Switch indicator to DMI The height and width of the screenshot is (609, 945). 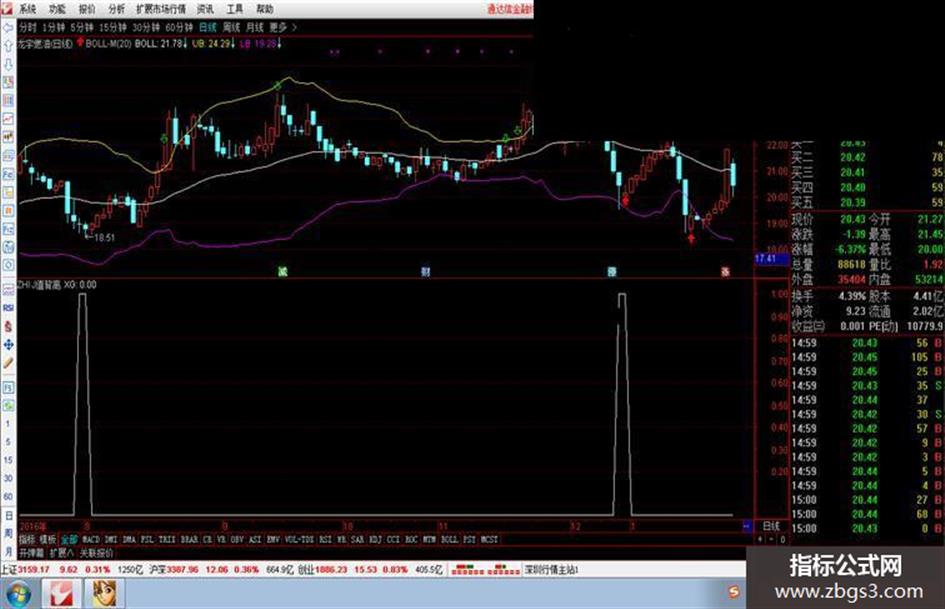tap(111, 539)
